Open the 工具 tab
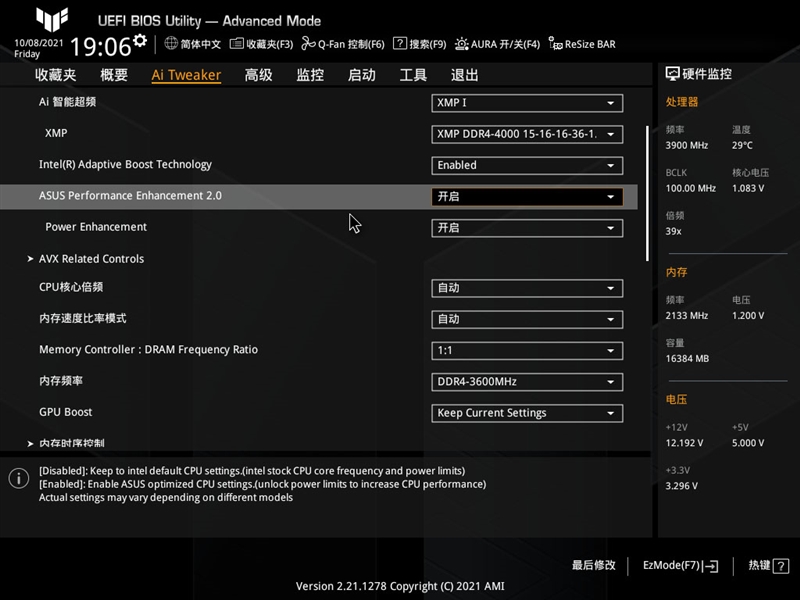 (x=413, y=75)
